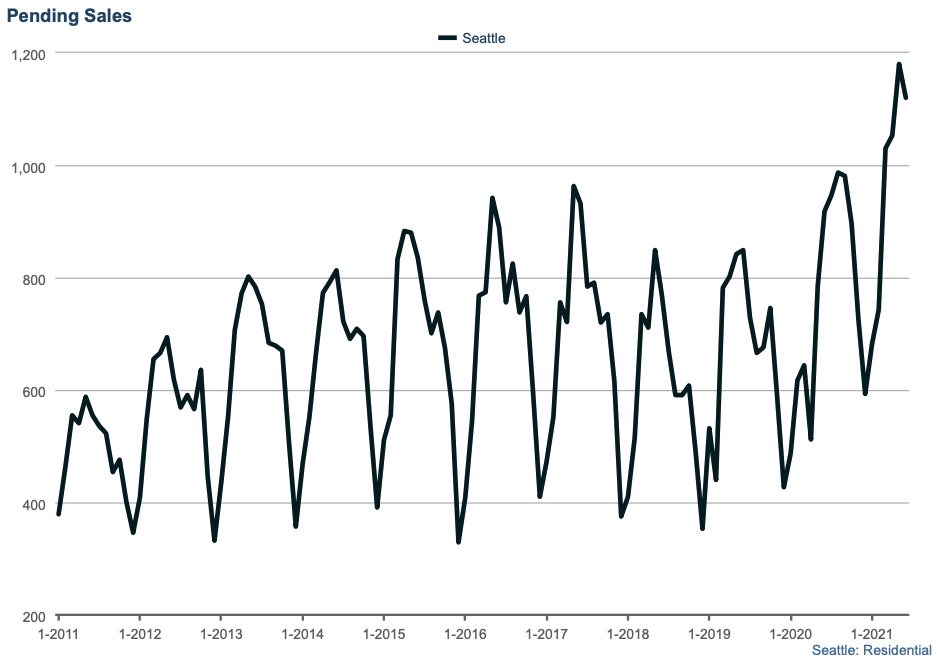Click the 200 y-axis label
The height and width of the screenshot is (664, 940).
click(x=32, y=617)
